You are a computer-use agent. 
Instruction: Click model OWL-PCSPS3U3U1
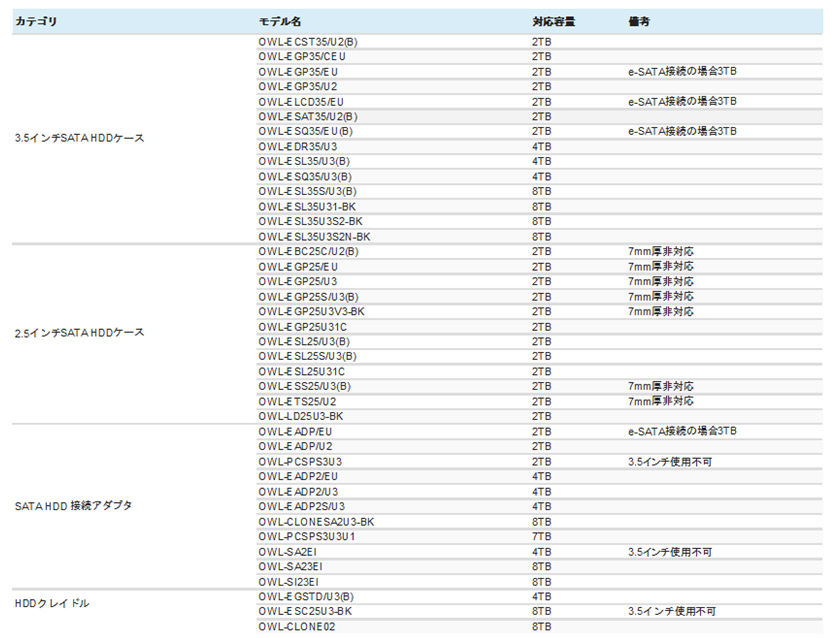pos(307,537)
